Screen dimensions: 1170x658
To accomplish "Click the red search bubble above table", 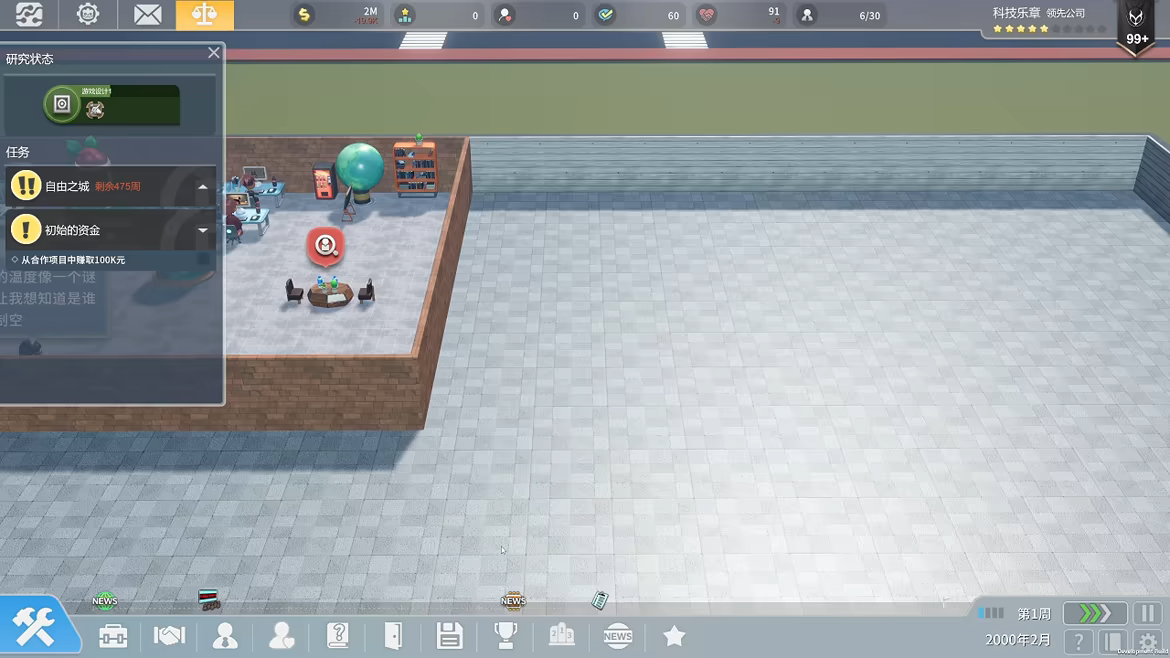I will 325,246.
